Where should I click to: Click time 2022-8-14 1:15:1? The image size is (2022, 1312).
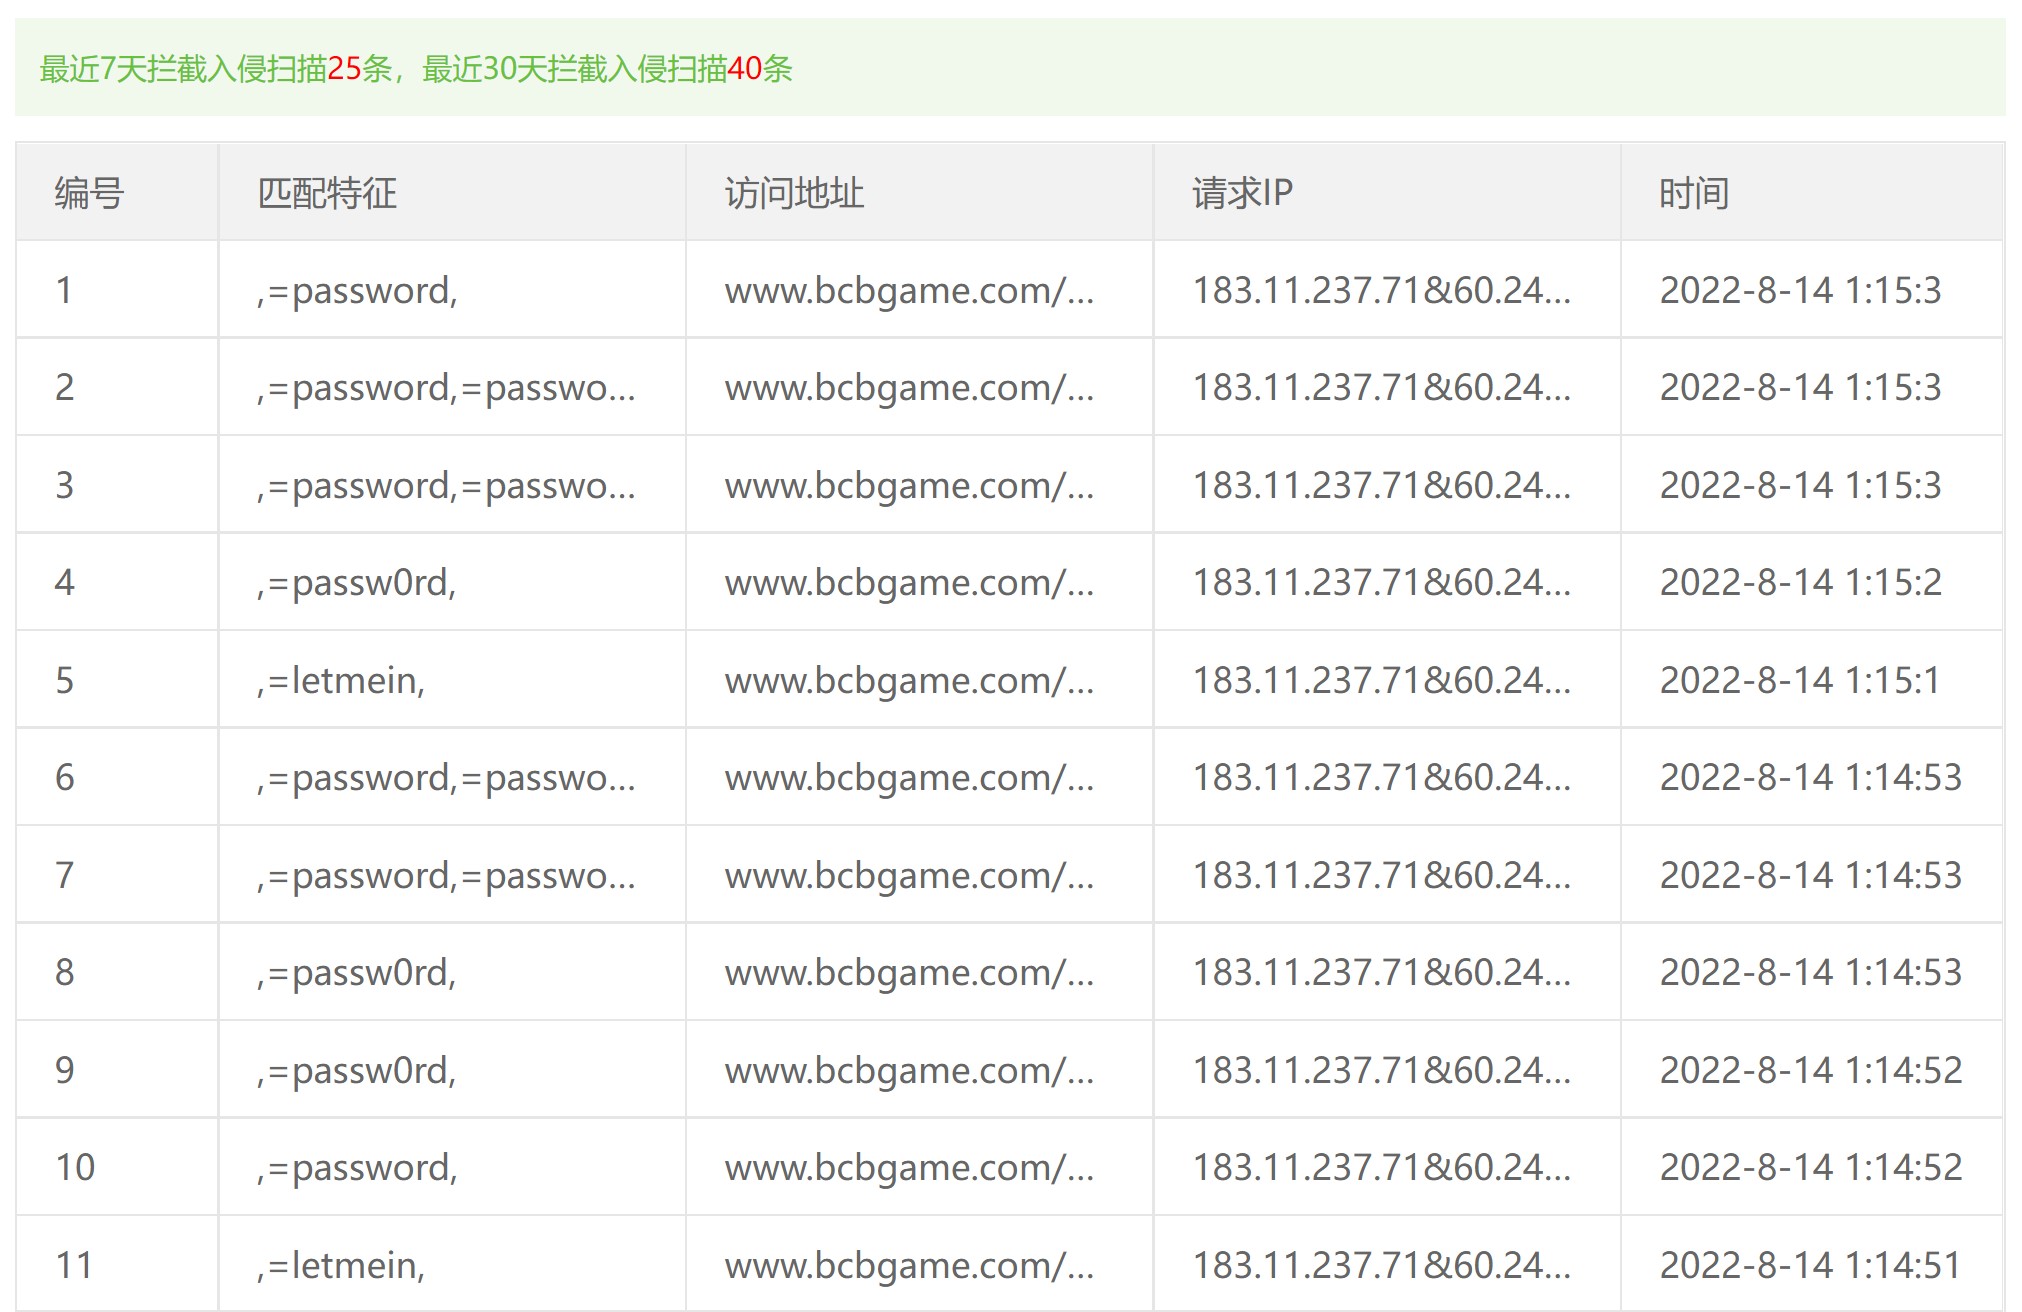tap(1800, 681)
